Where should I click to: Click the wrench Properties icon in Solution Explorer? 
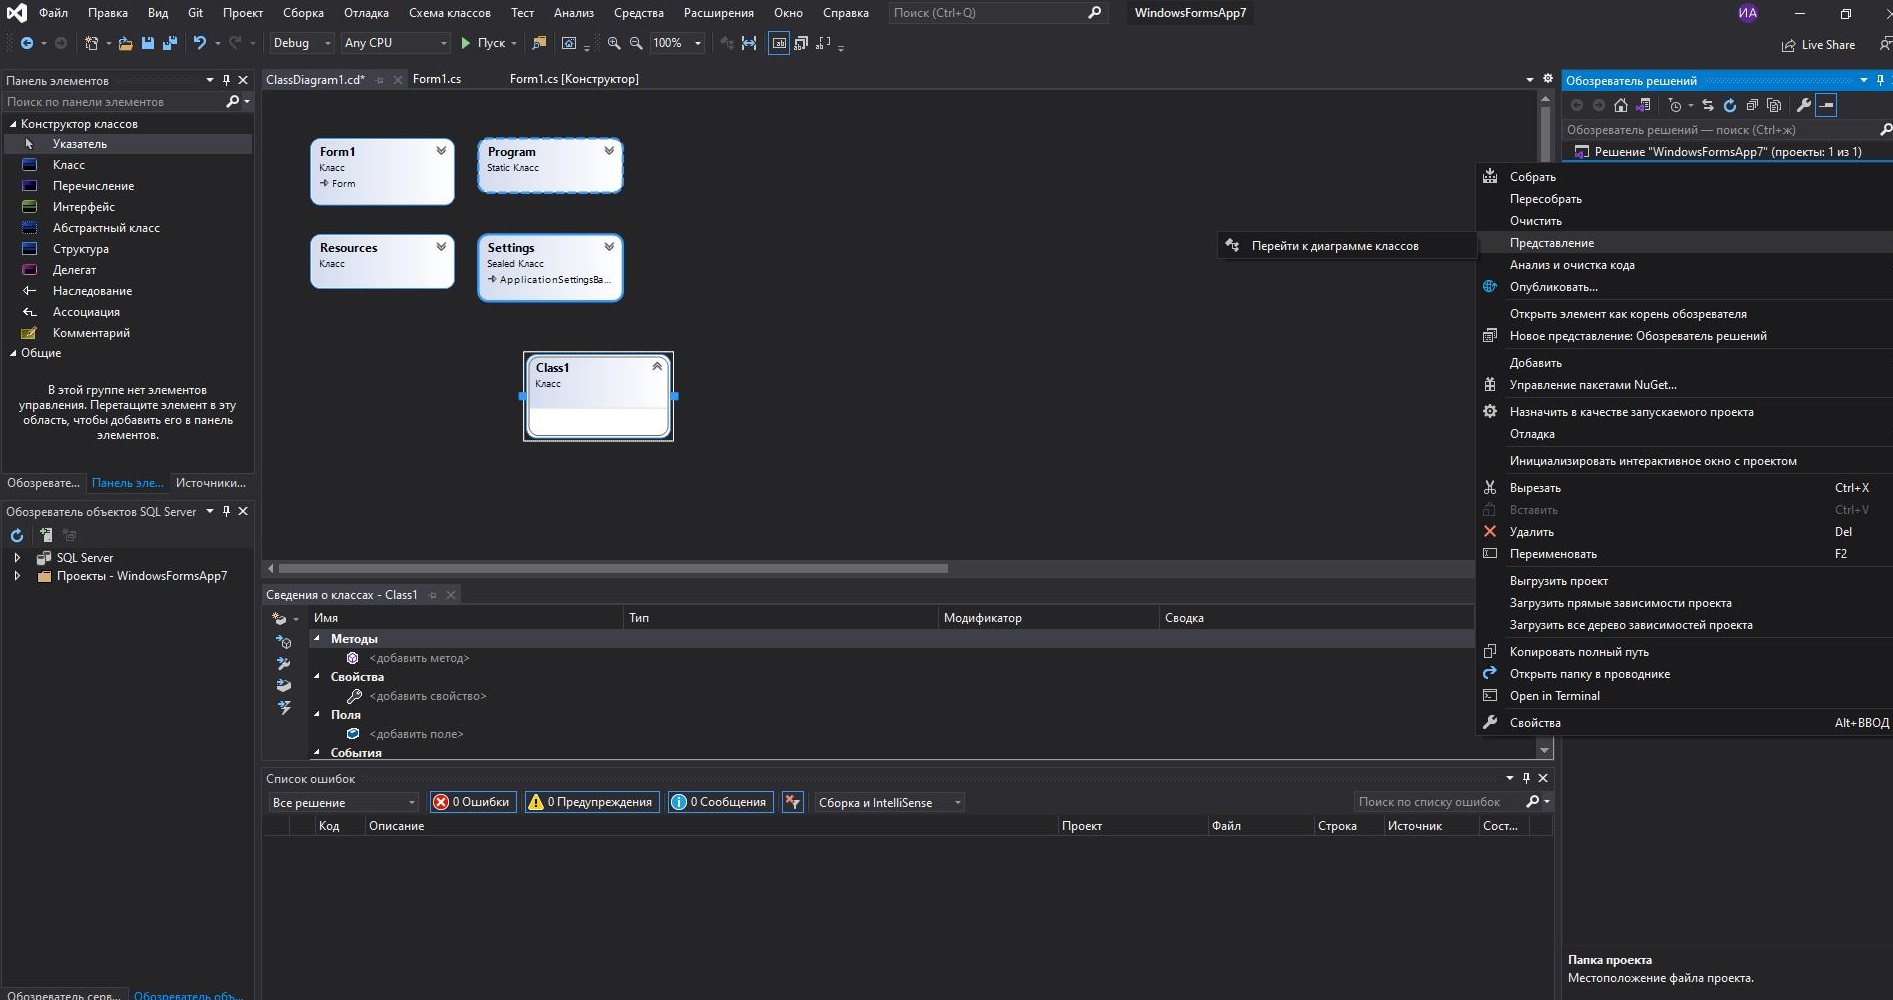click(x=1804, y=105)
